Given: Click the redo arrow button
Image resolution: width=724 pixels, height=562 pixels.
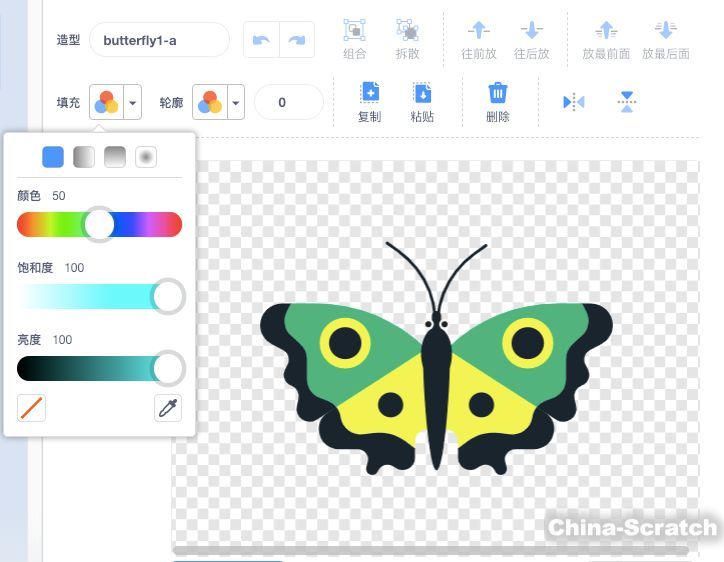Looking at the screenshot, I should [296, 40].
